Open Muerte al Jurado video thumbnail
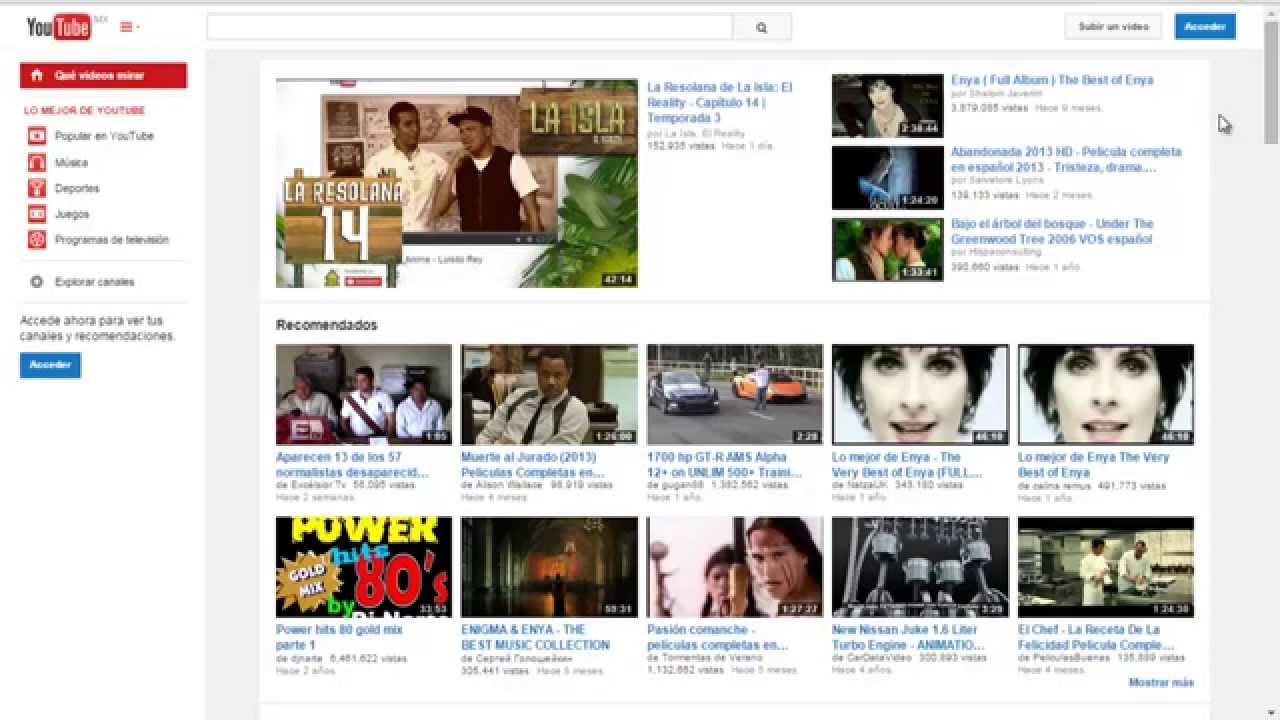The width and height of the screenshot is (1280, 720). click(x=549, y=395)
